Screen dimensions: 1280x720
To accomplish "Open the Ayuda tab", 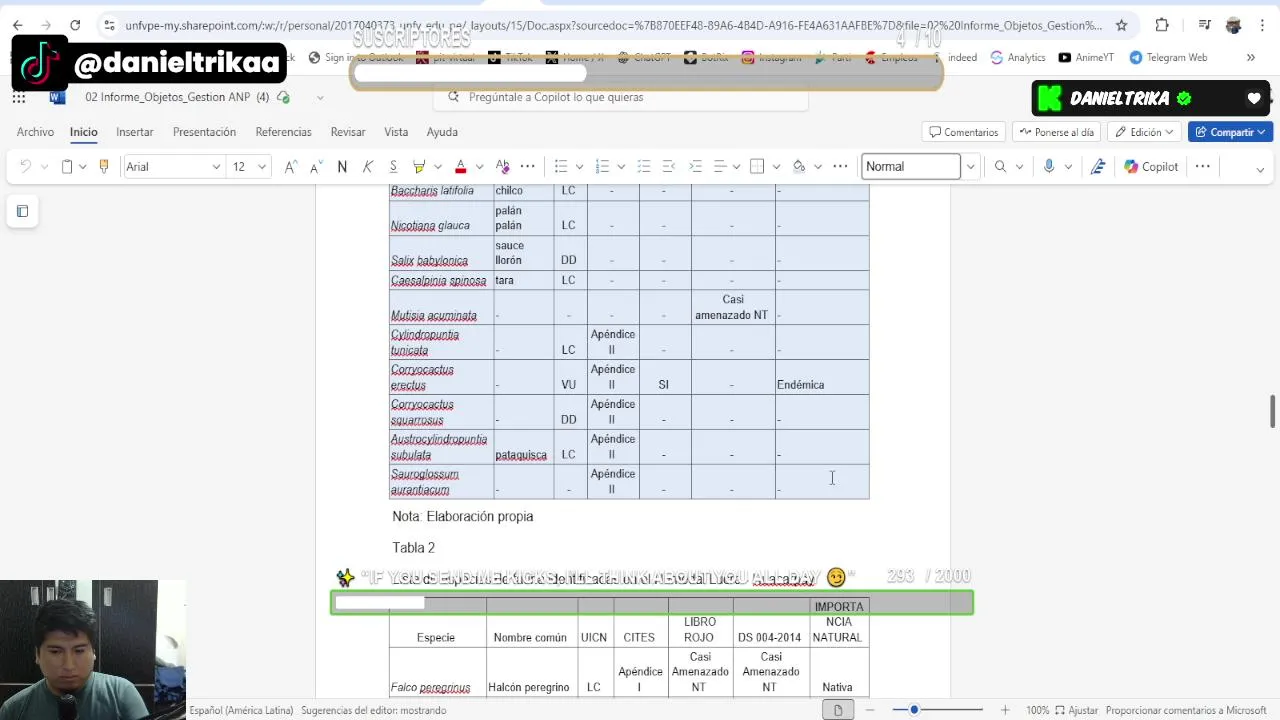I will tap(442, 132).
